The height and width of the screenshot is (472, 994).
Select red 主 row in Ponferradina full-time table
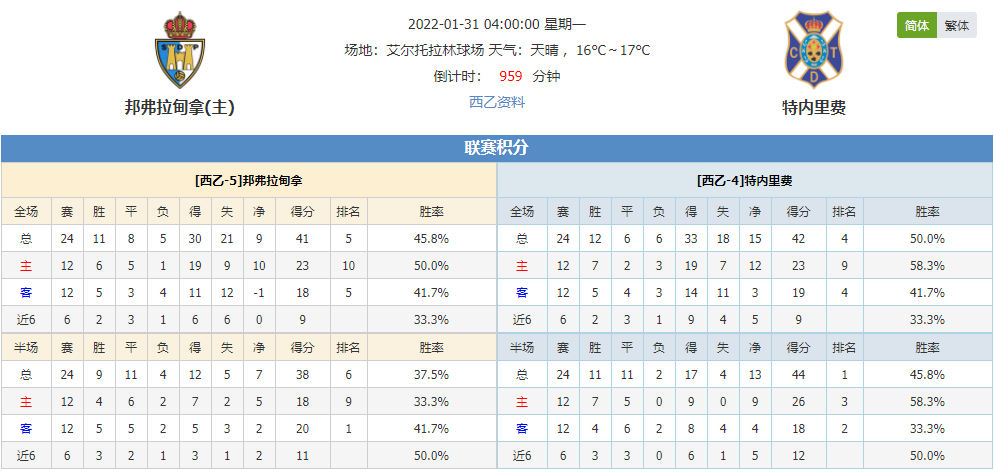(x=249, y=266)
